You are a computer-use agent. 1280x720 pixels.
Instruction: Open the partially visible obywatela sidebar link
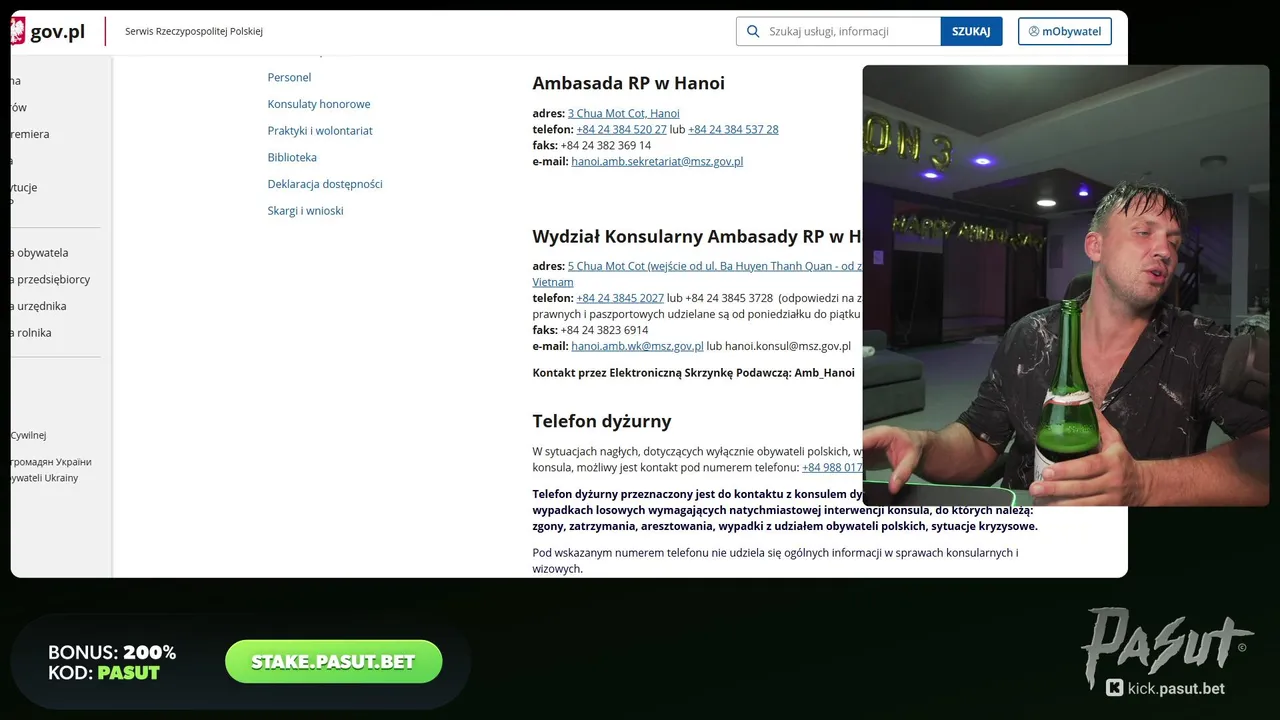click(40, 253)
